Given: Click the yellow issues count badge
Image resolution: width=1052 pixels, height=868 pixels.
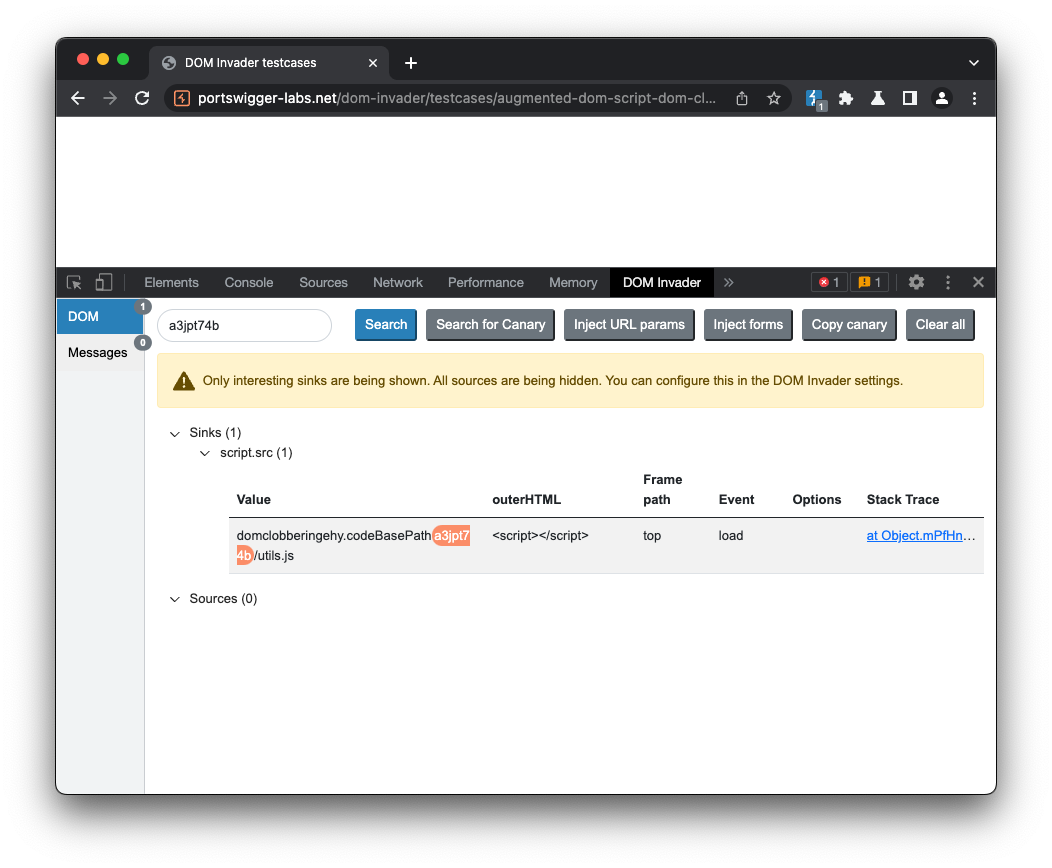Looking at the screenshot, I should (x=870, y=282).
